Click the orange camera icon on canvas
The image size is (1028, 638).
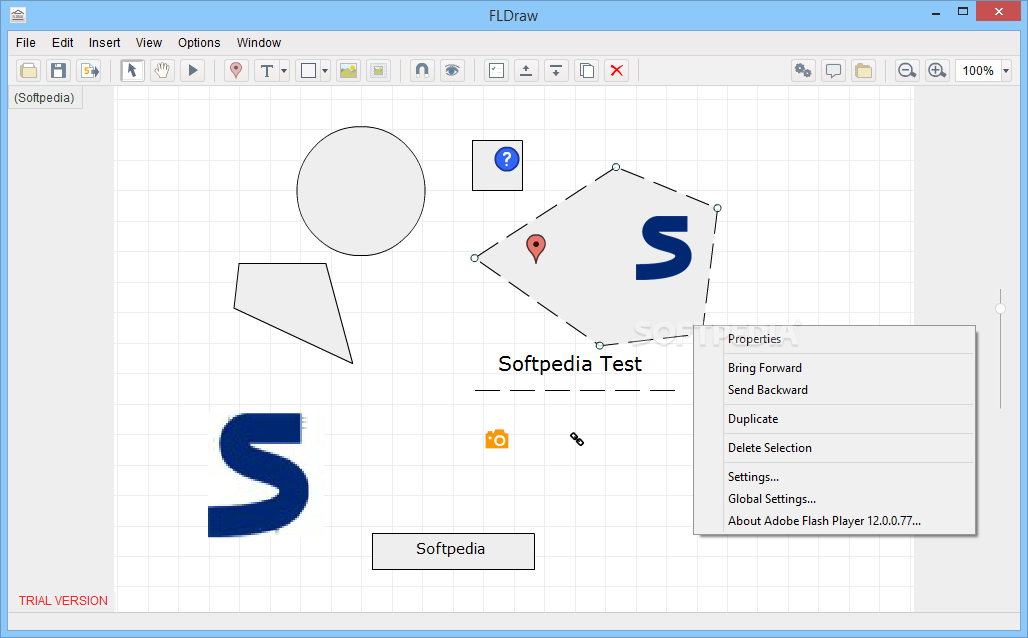point(497,439)
